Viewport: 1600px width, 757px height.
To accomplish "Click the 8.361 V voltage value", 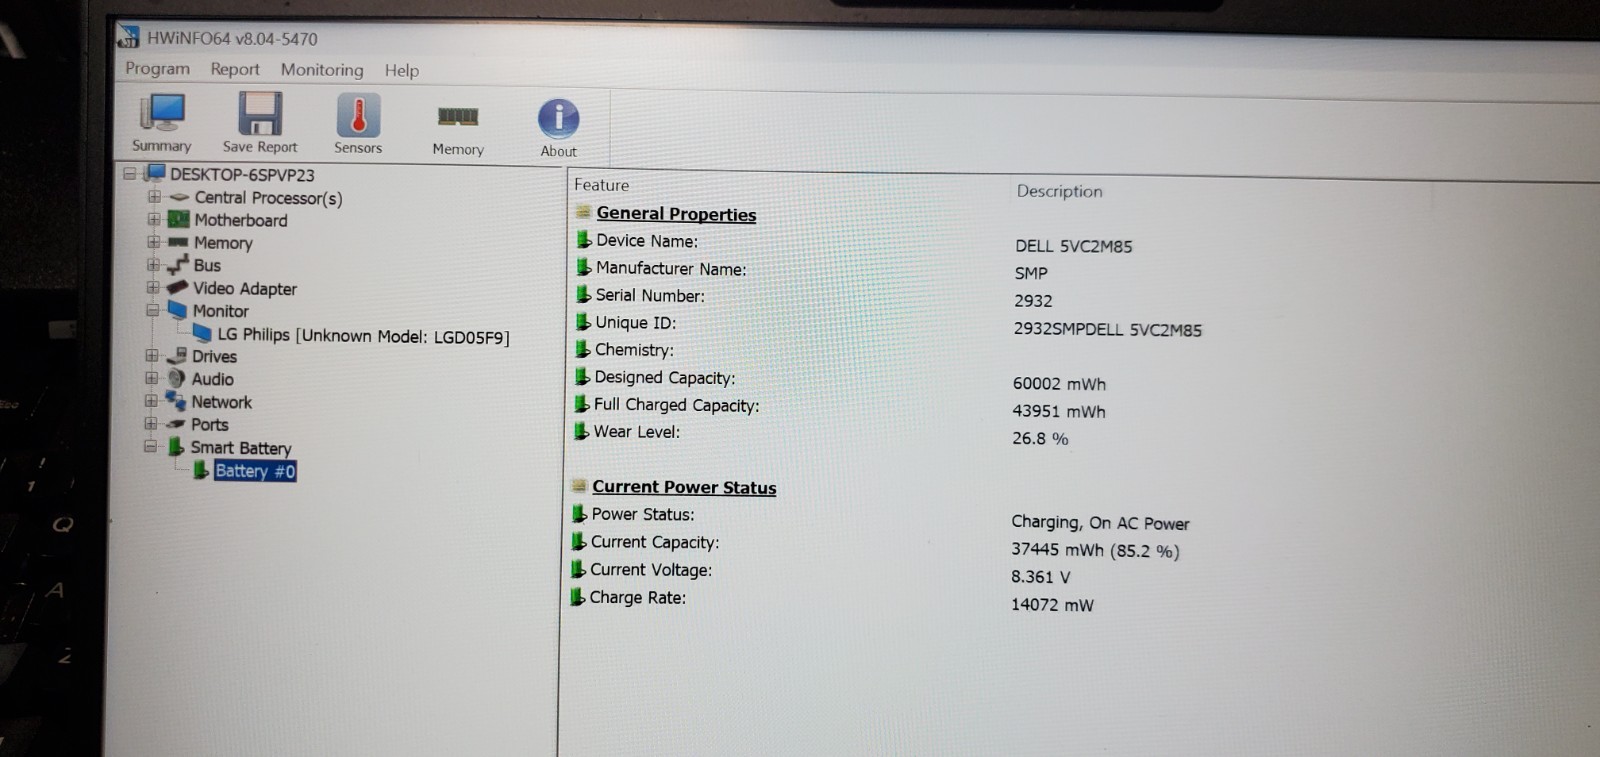I will [1040, 577].
